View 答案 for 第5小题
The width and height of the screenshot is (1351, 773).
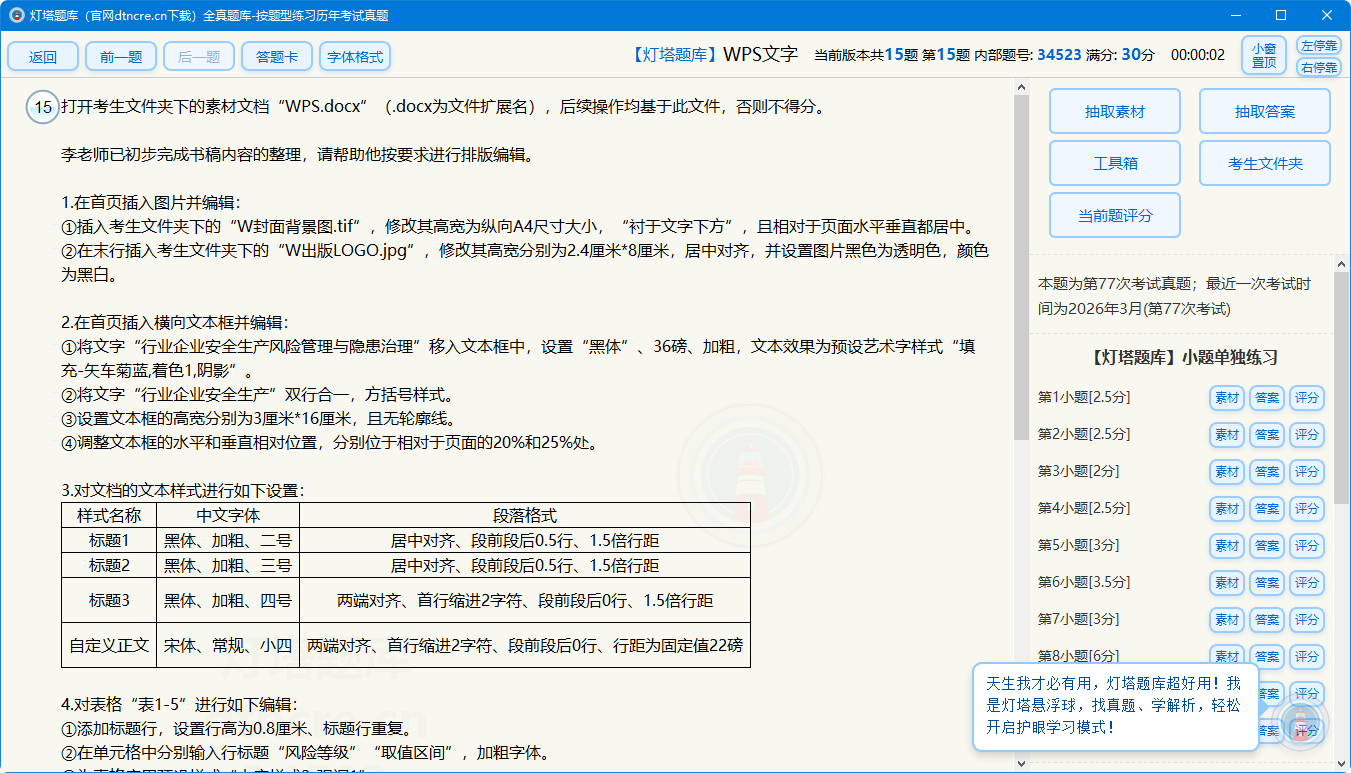(x=1267, y=546)
